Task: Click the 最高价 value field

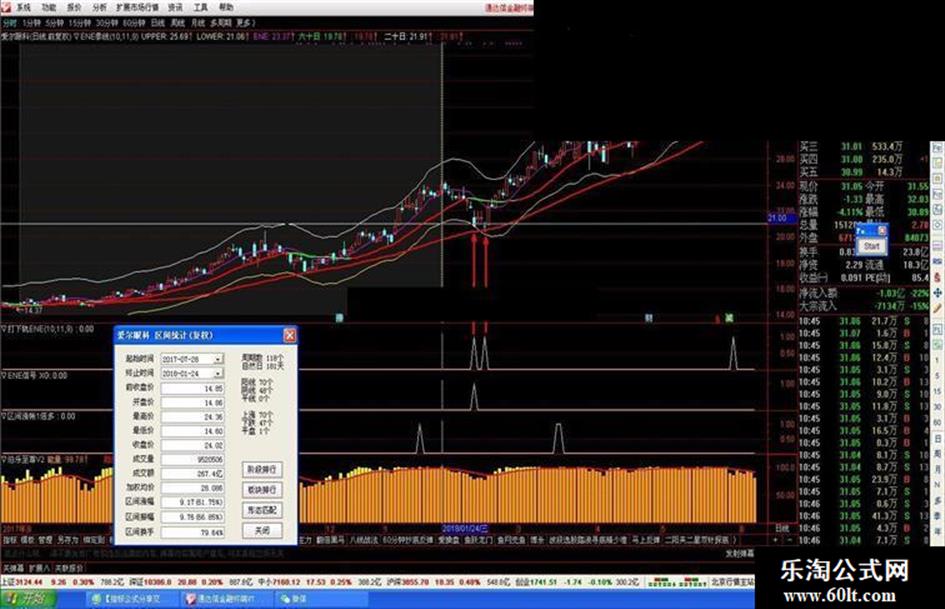Action: tap(192, 417)
